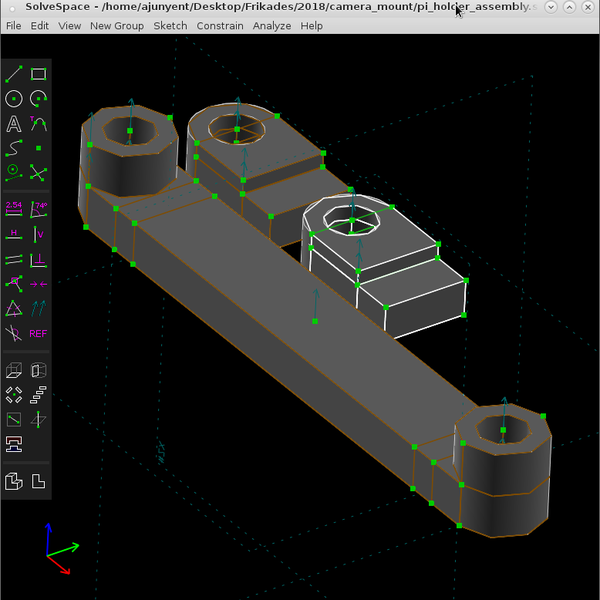Viewport: 600px width, 600px height.
Task: Click the Extrude new group icon
Action: [x=14, y=369]
